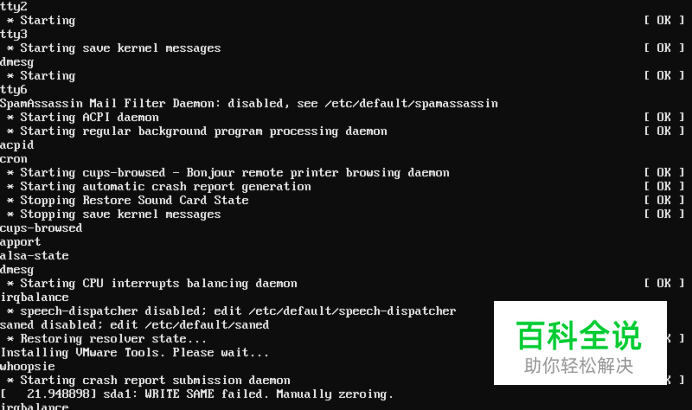Click the asterisk before Starting crash report submission
692x410 pixels.
tap(10, 380)
